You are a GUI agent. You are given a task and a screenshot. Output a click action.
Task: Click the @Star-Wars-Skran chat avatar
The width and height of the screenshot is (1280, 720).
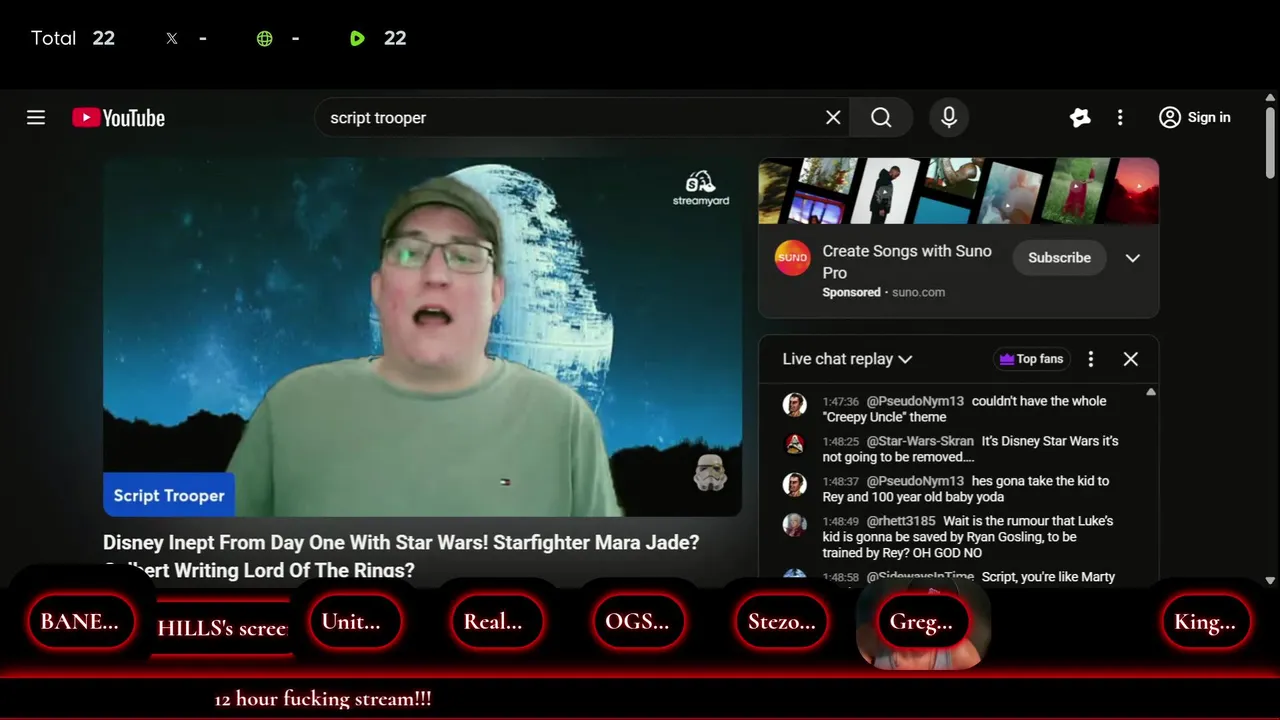click(795, 445)
